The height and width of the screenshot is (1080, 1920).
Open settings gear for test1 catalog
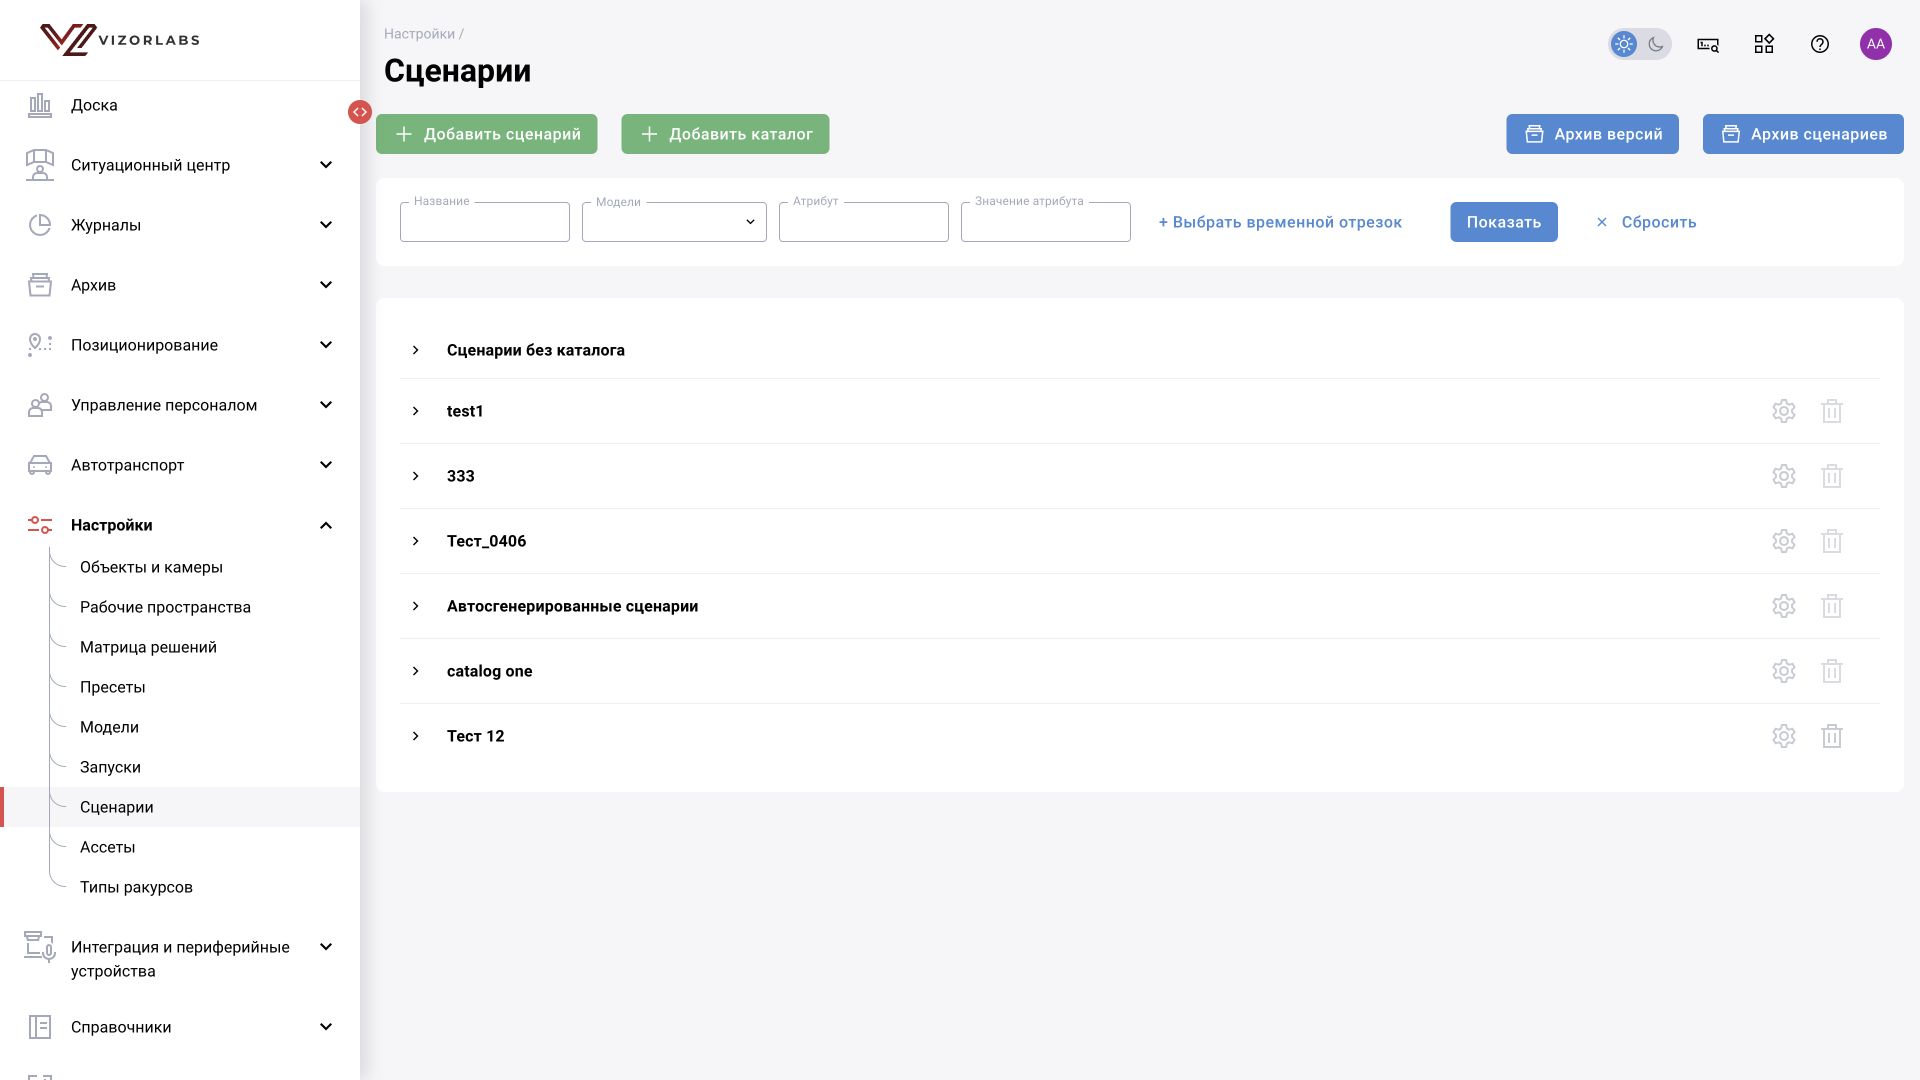pyautogui.click(x=1784, y=411)
